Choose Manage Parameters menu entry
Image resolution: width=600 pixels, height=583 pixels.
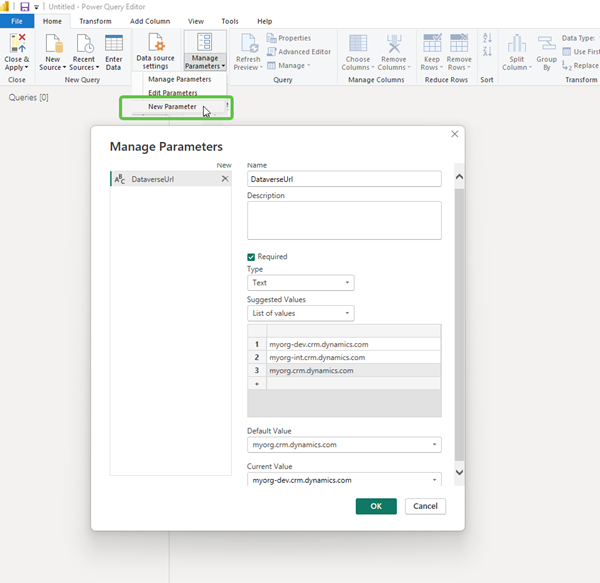coord(179,79)
